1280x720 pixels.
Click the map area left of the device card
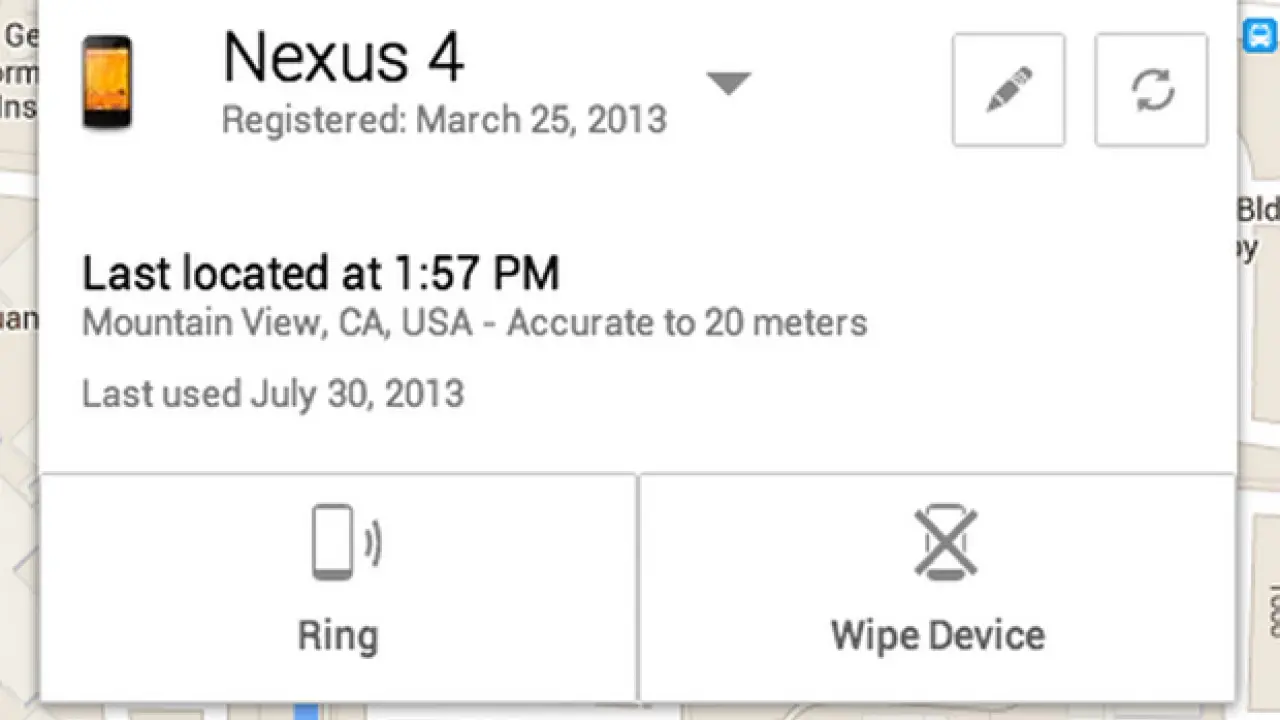(x=18, y=450)
